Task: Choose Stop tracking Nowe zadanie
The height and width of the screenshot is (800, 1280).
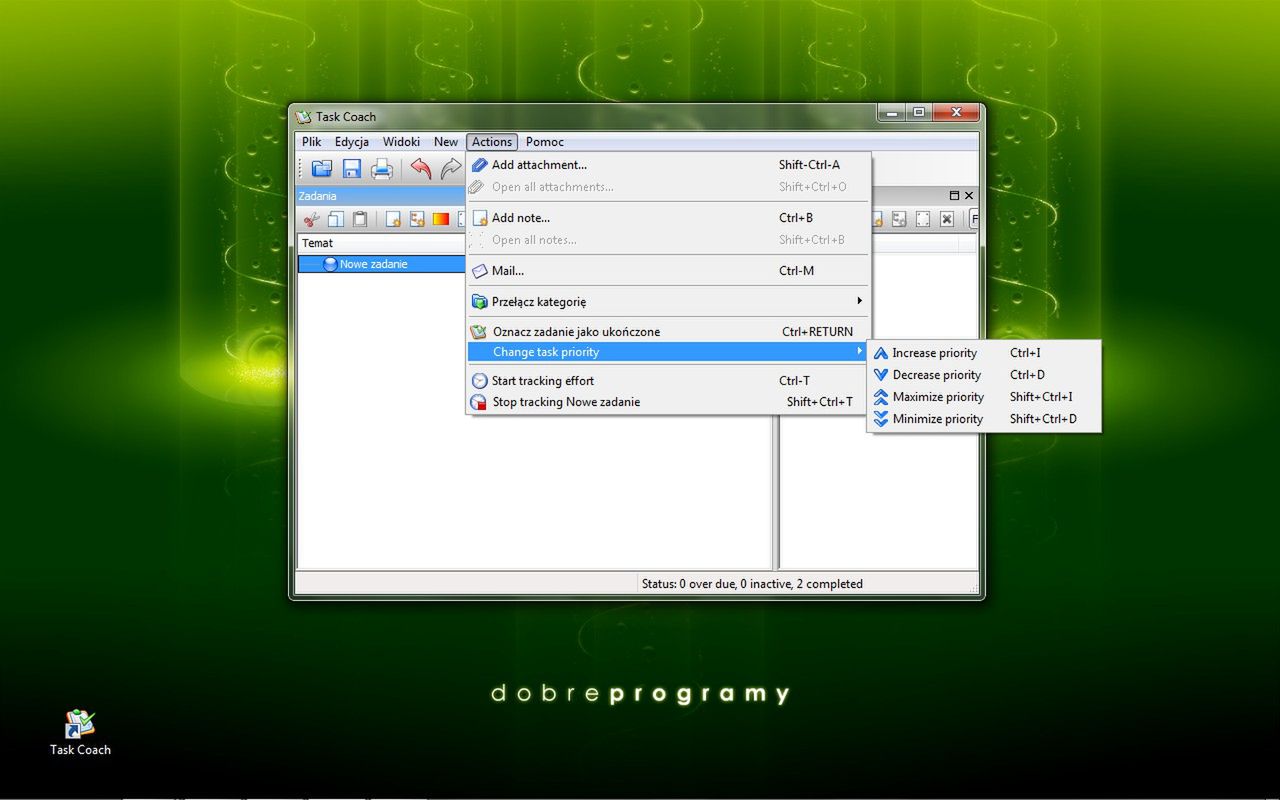Action: [x=669, y=402]
